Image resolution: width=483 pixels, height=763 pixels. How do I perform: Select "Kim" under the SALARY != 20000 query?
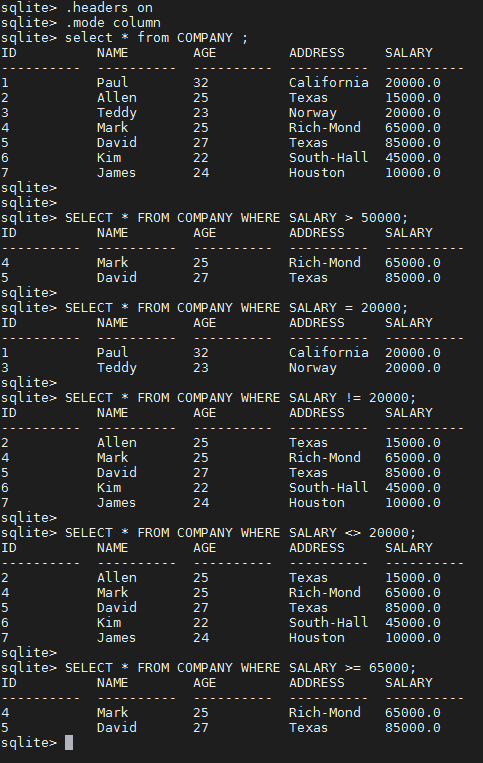pyautogui.click(x=109, y=488)
